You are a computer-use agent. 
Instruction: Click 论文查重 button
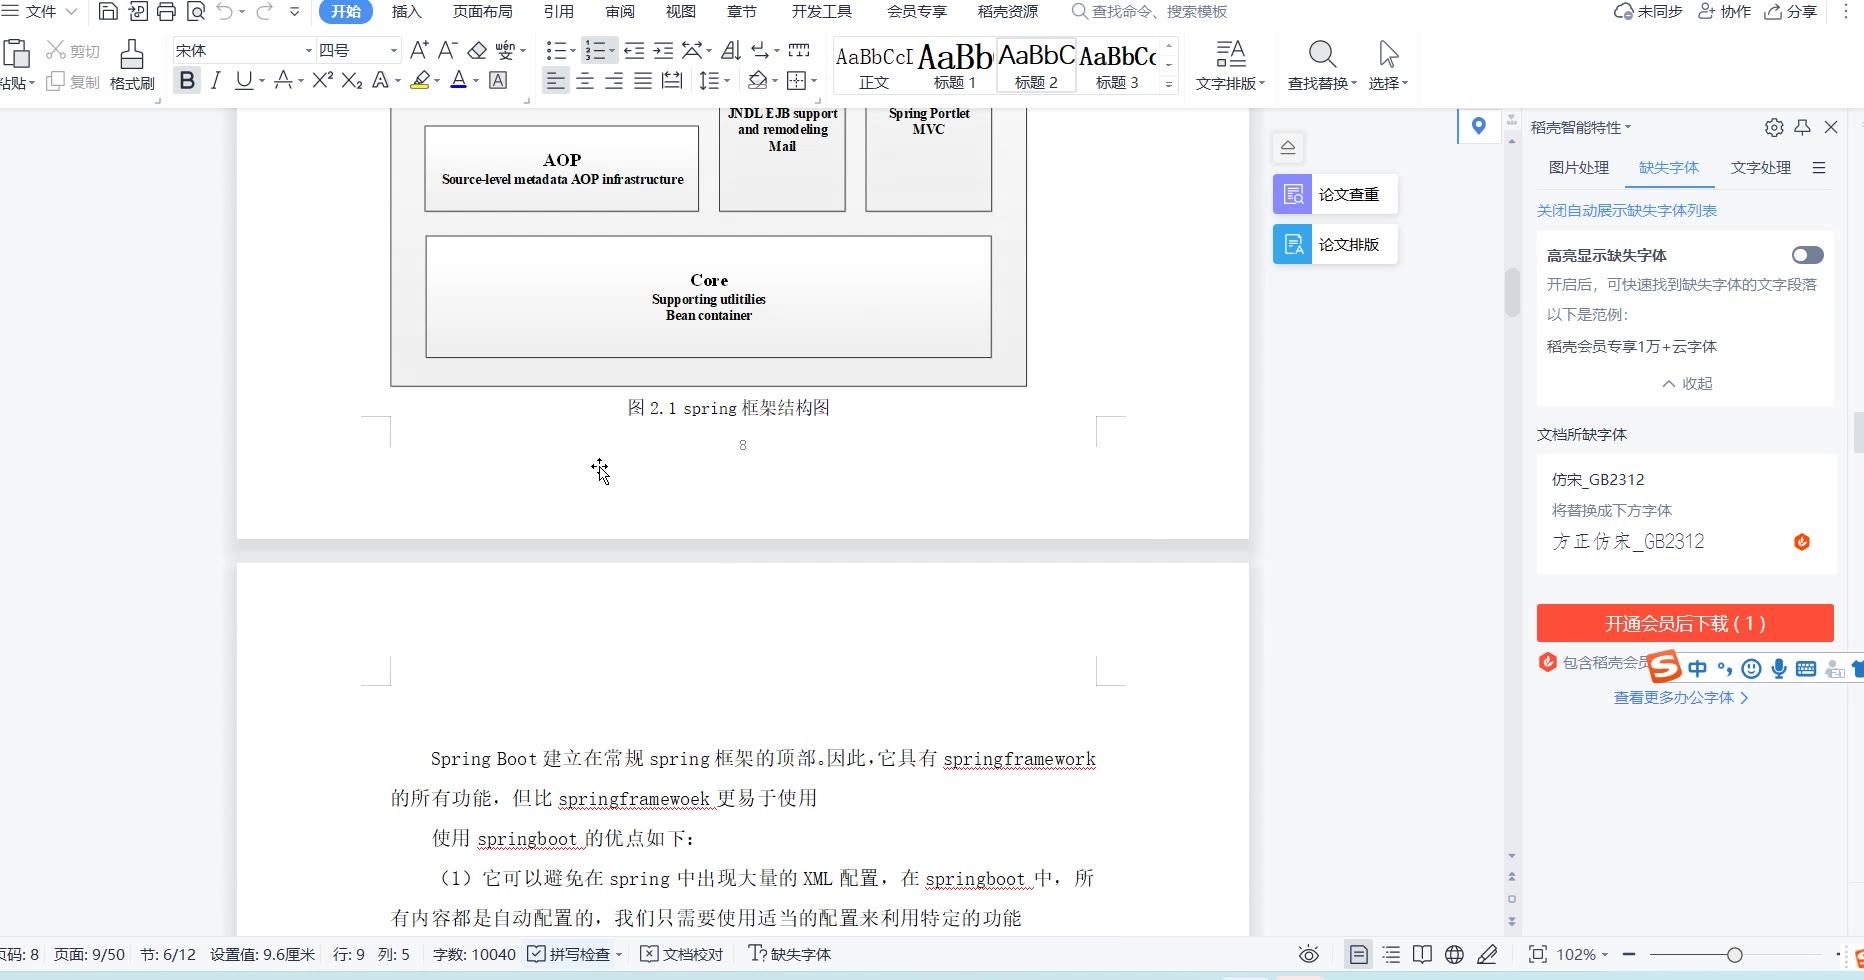(x=1335, y=194)
